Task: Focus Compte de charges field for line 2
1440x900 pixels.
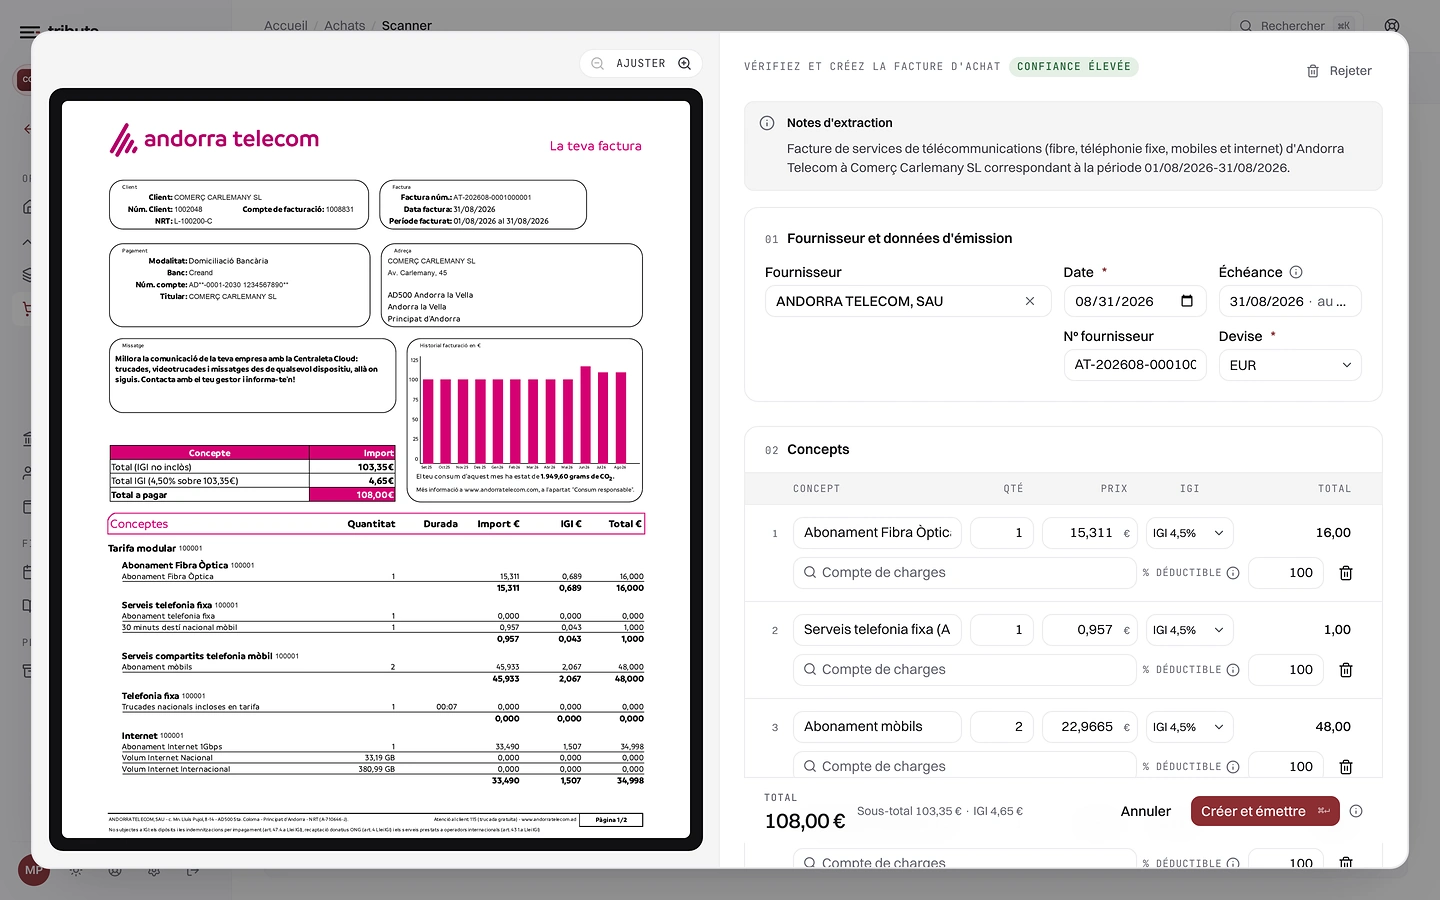Action: pos(964,670)
